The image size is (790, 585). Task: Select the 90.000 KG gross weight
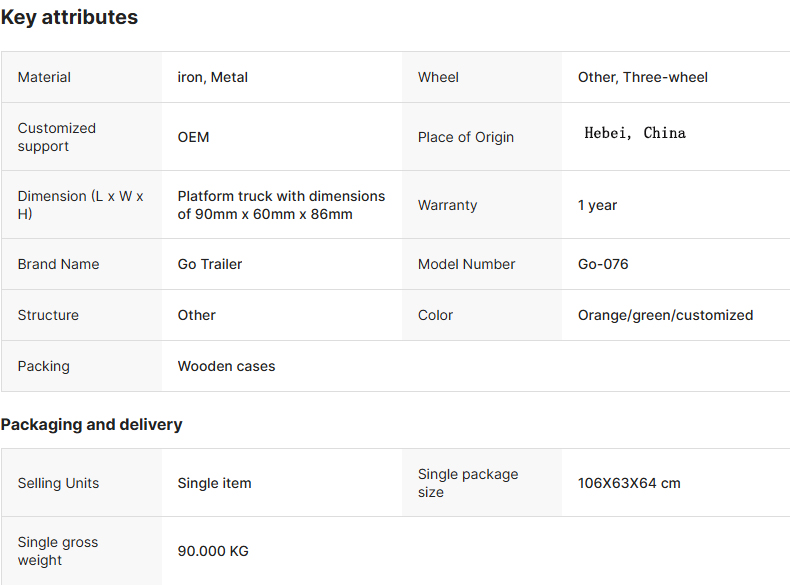tap(213, 551)
